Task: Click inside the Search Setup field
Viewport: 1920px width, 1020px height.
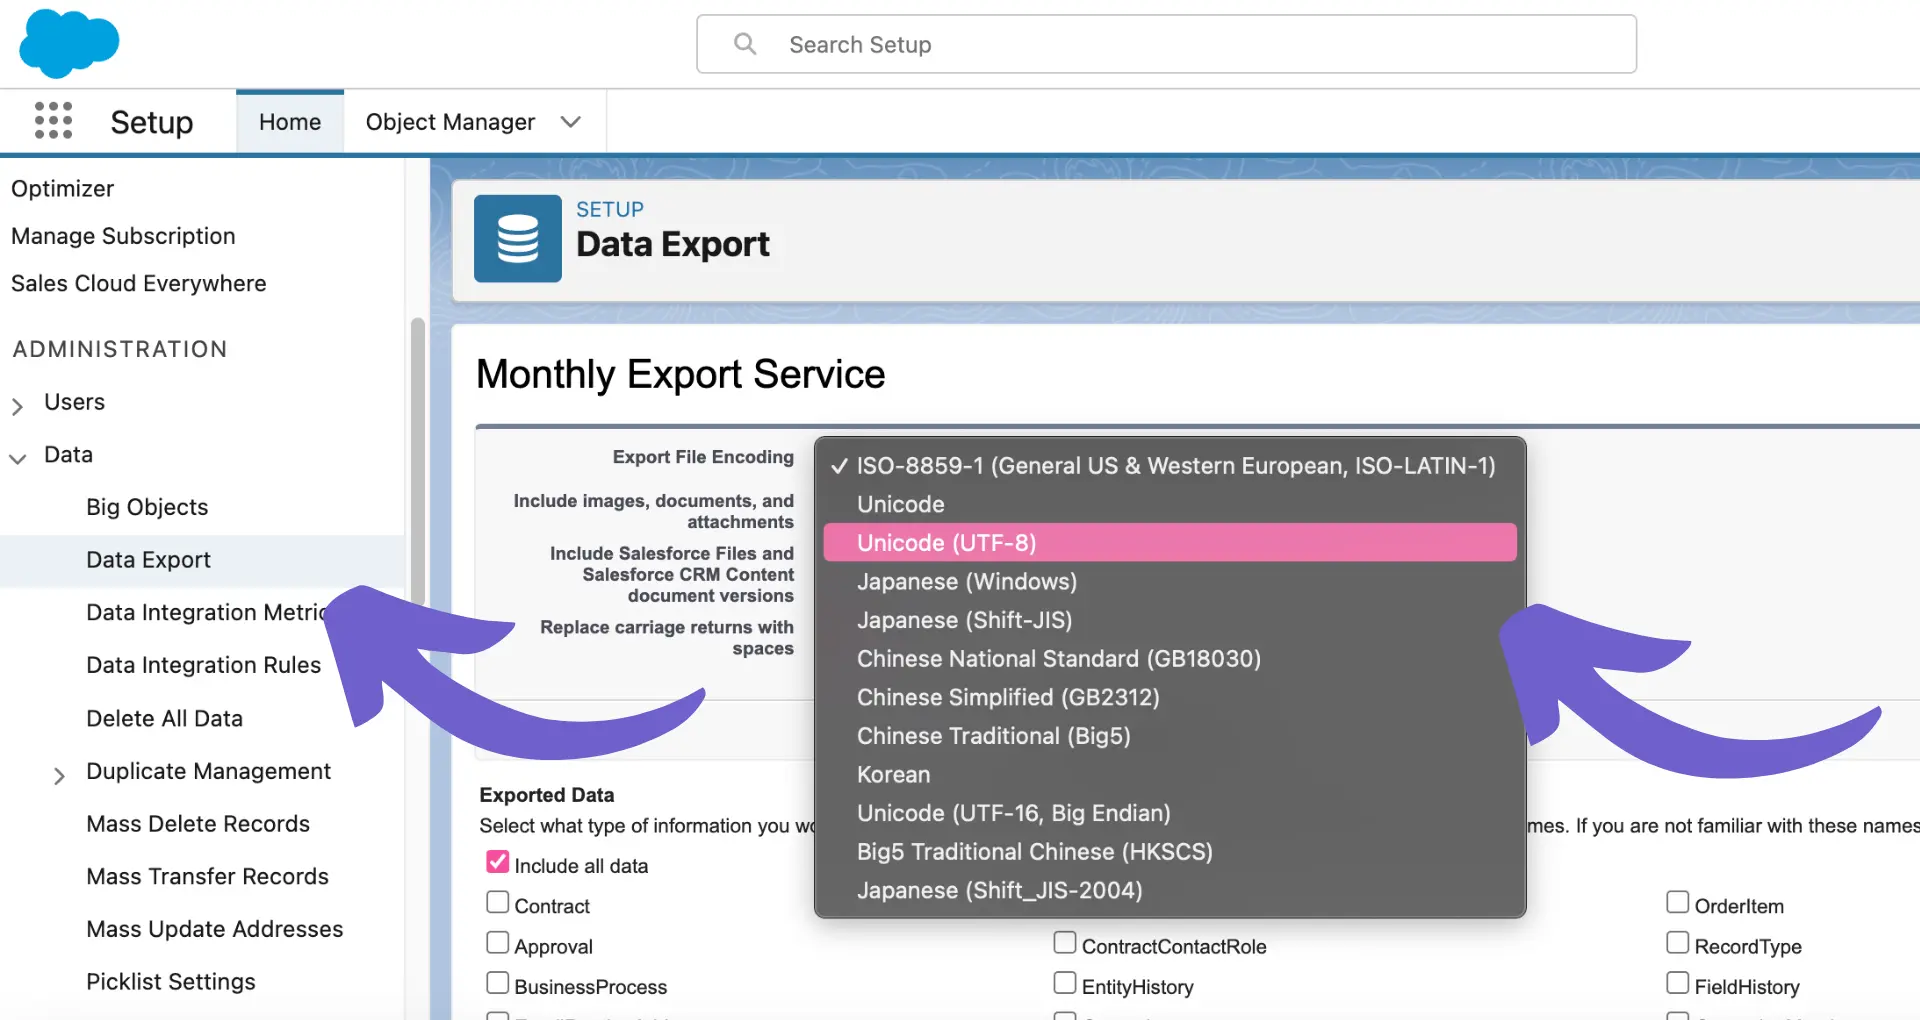Action: click(1166, 44)
